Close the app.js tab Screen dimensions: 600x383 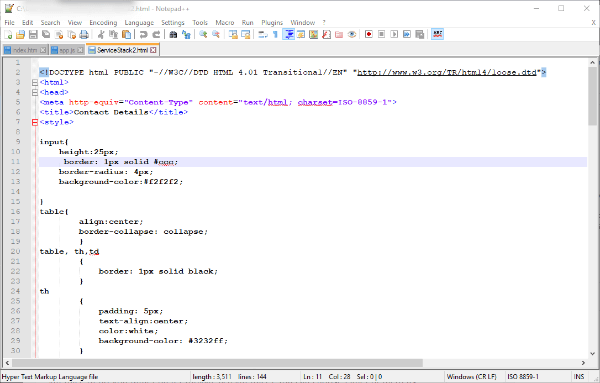click(x=80, y=50)
